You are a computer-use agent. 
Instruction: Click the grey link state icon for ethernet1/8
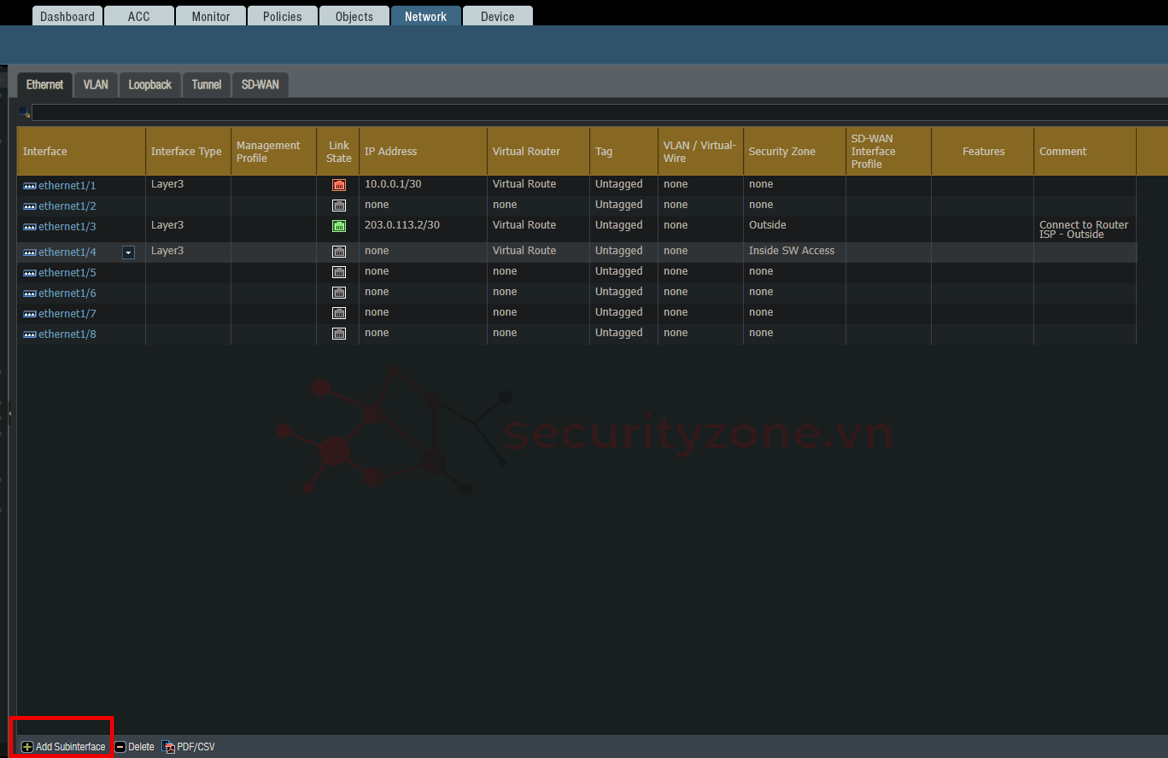(x=338, y=334)
